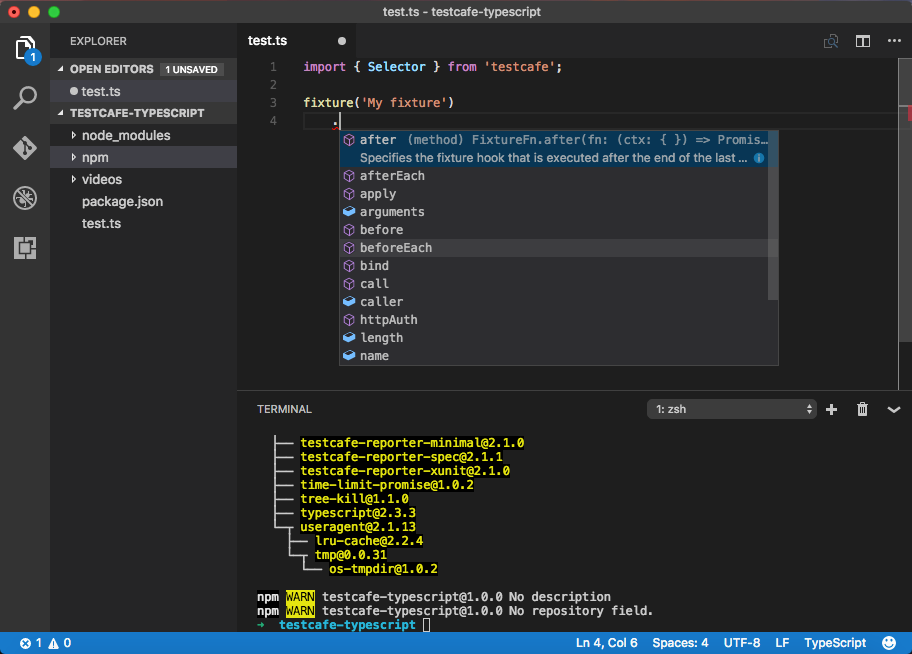Click the smiley feedback icon
The image size is (912, 654).
point(888,643)
